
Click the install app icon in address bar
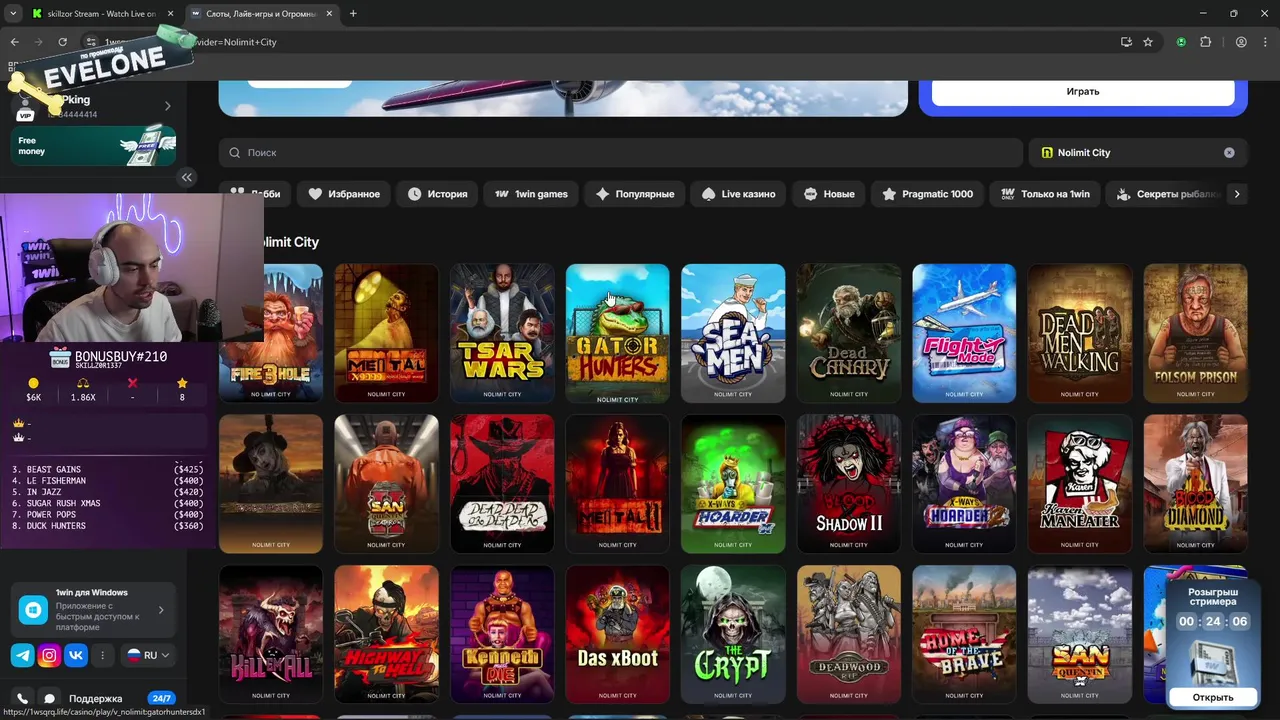(x=1126, y=42)
